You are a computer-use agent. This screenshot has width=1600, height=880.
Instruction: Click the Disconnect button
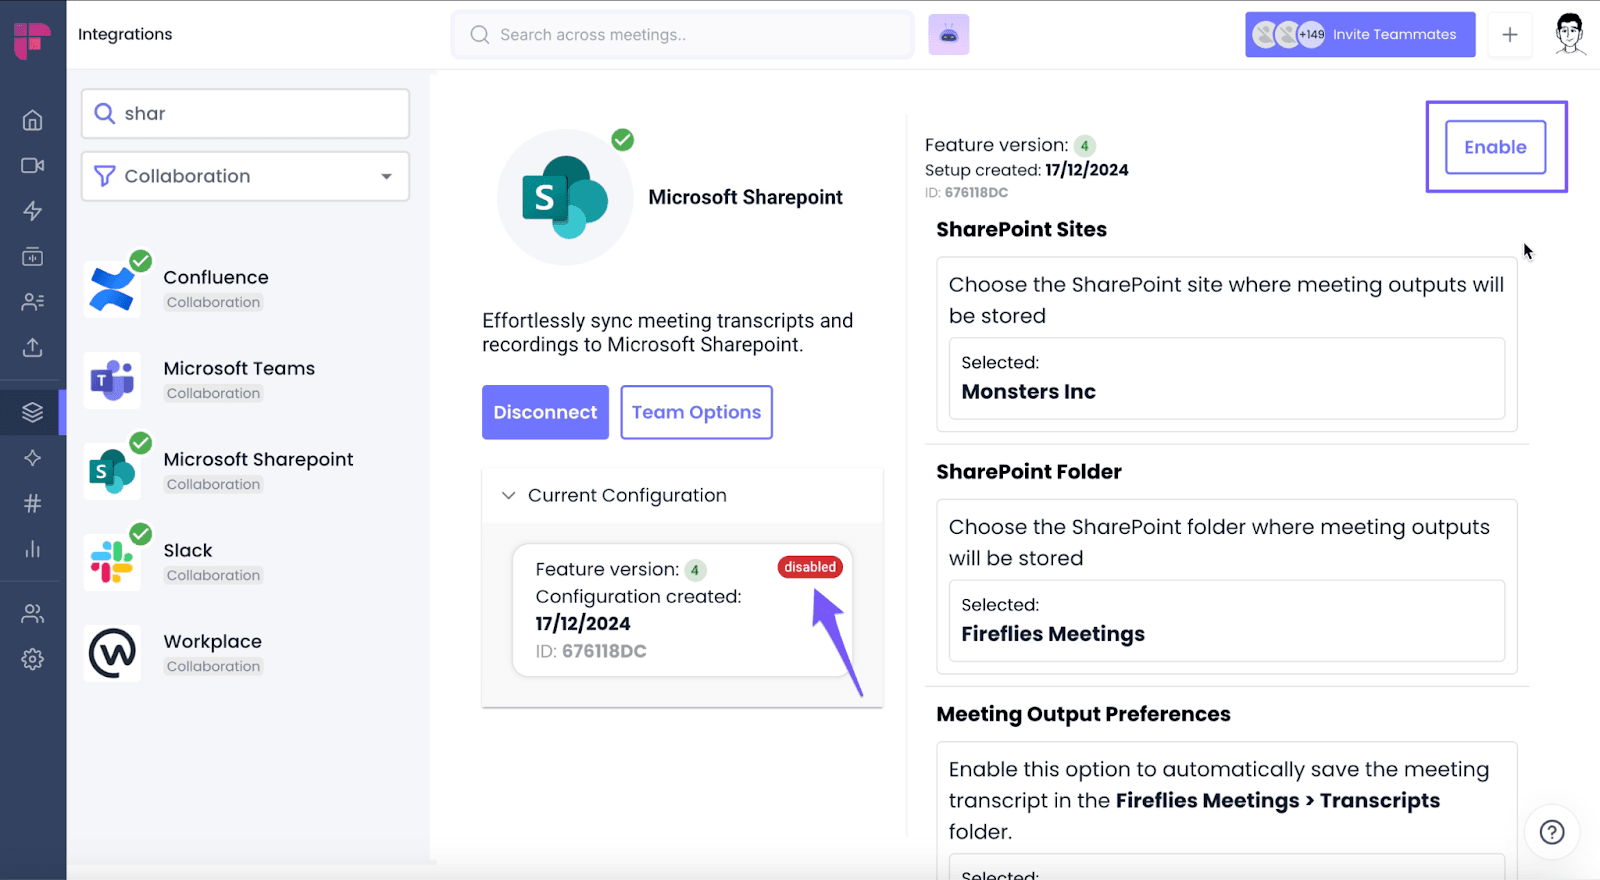[x=545, y=412]
